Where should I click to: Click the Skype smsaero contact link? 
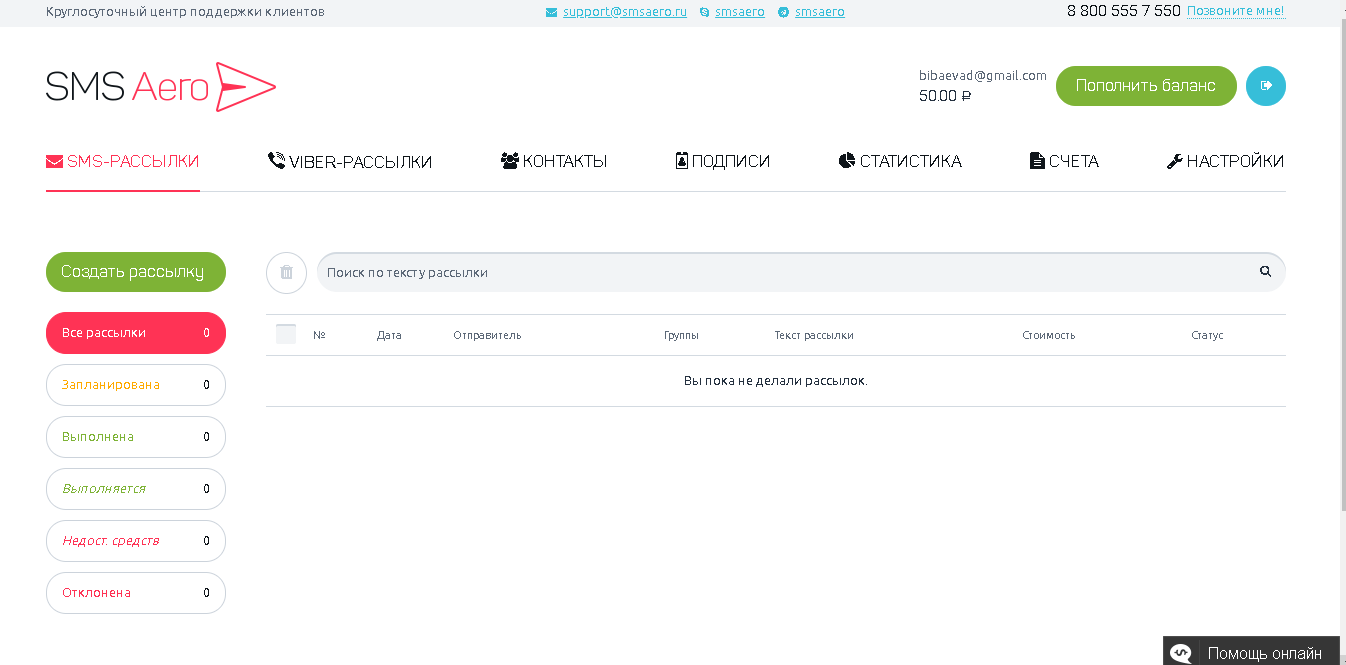click(x=739, y=12)
